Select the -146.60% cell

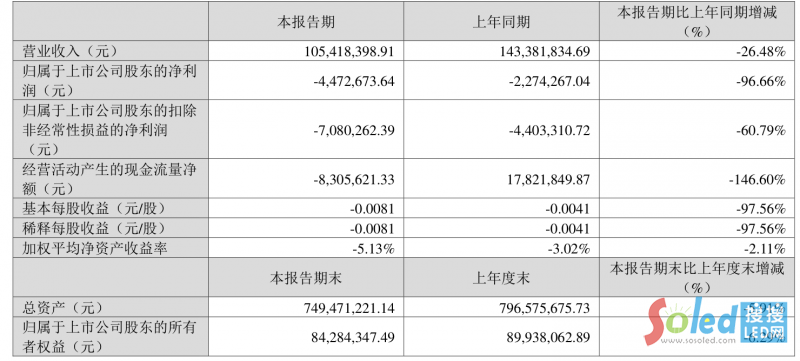[758, 179]
